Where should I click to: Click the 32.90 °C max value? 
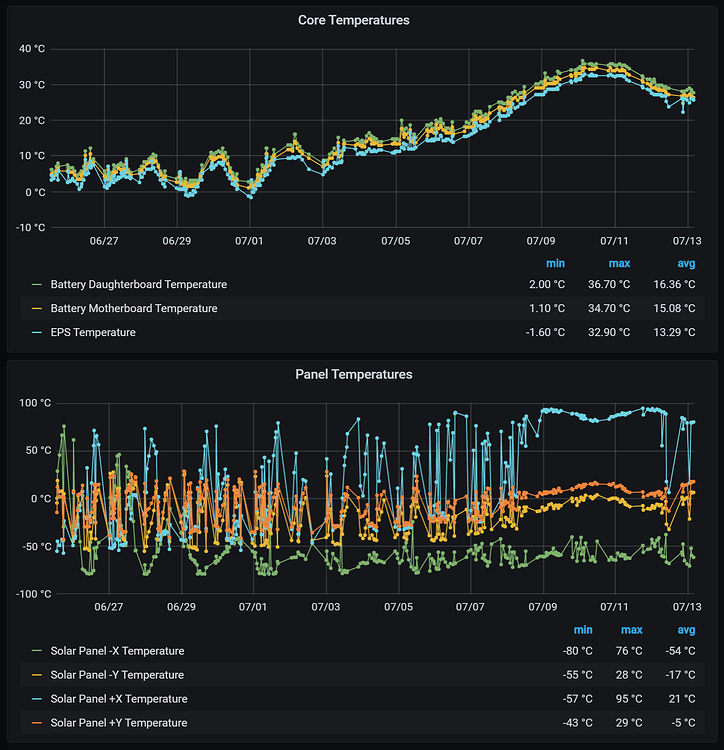(x=609, y=332)
